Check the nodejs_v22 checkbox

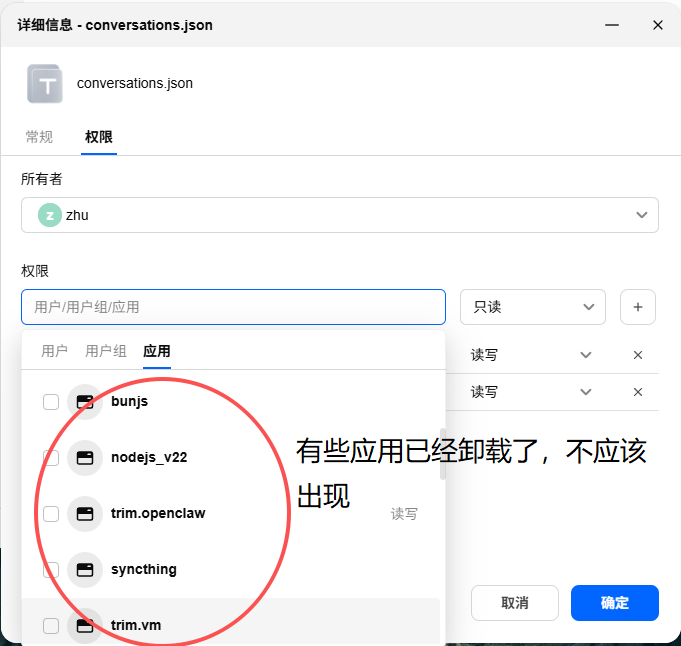(x=51, y=458)
